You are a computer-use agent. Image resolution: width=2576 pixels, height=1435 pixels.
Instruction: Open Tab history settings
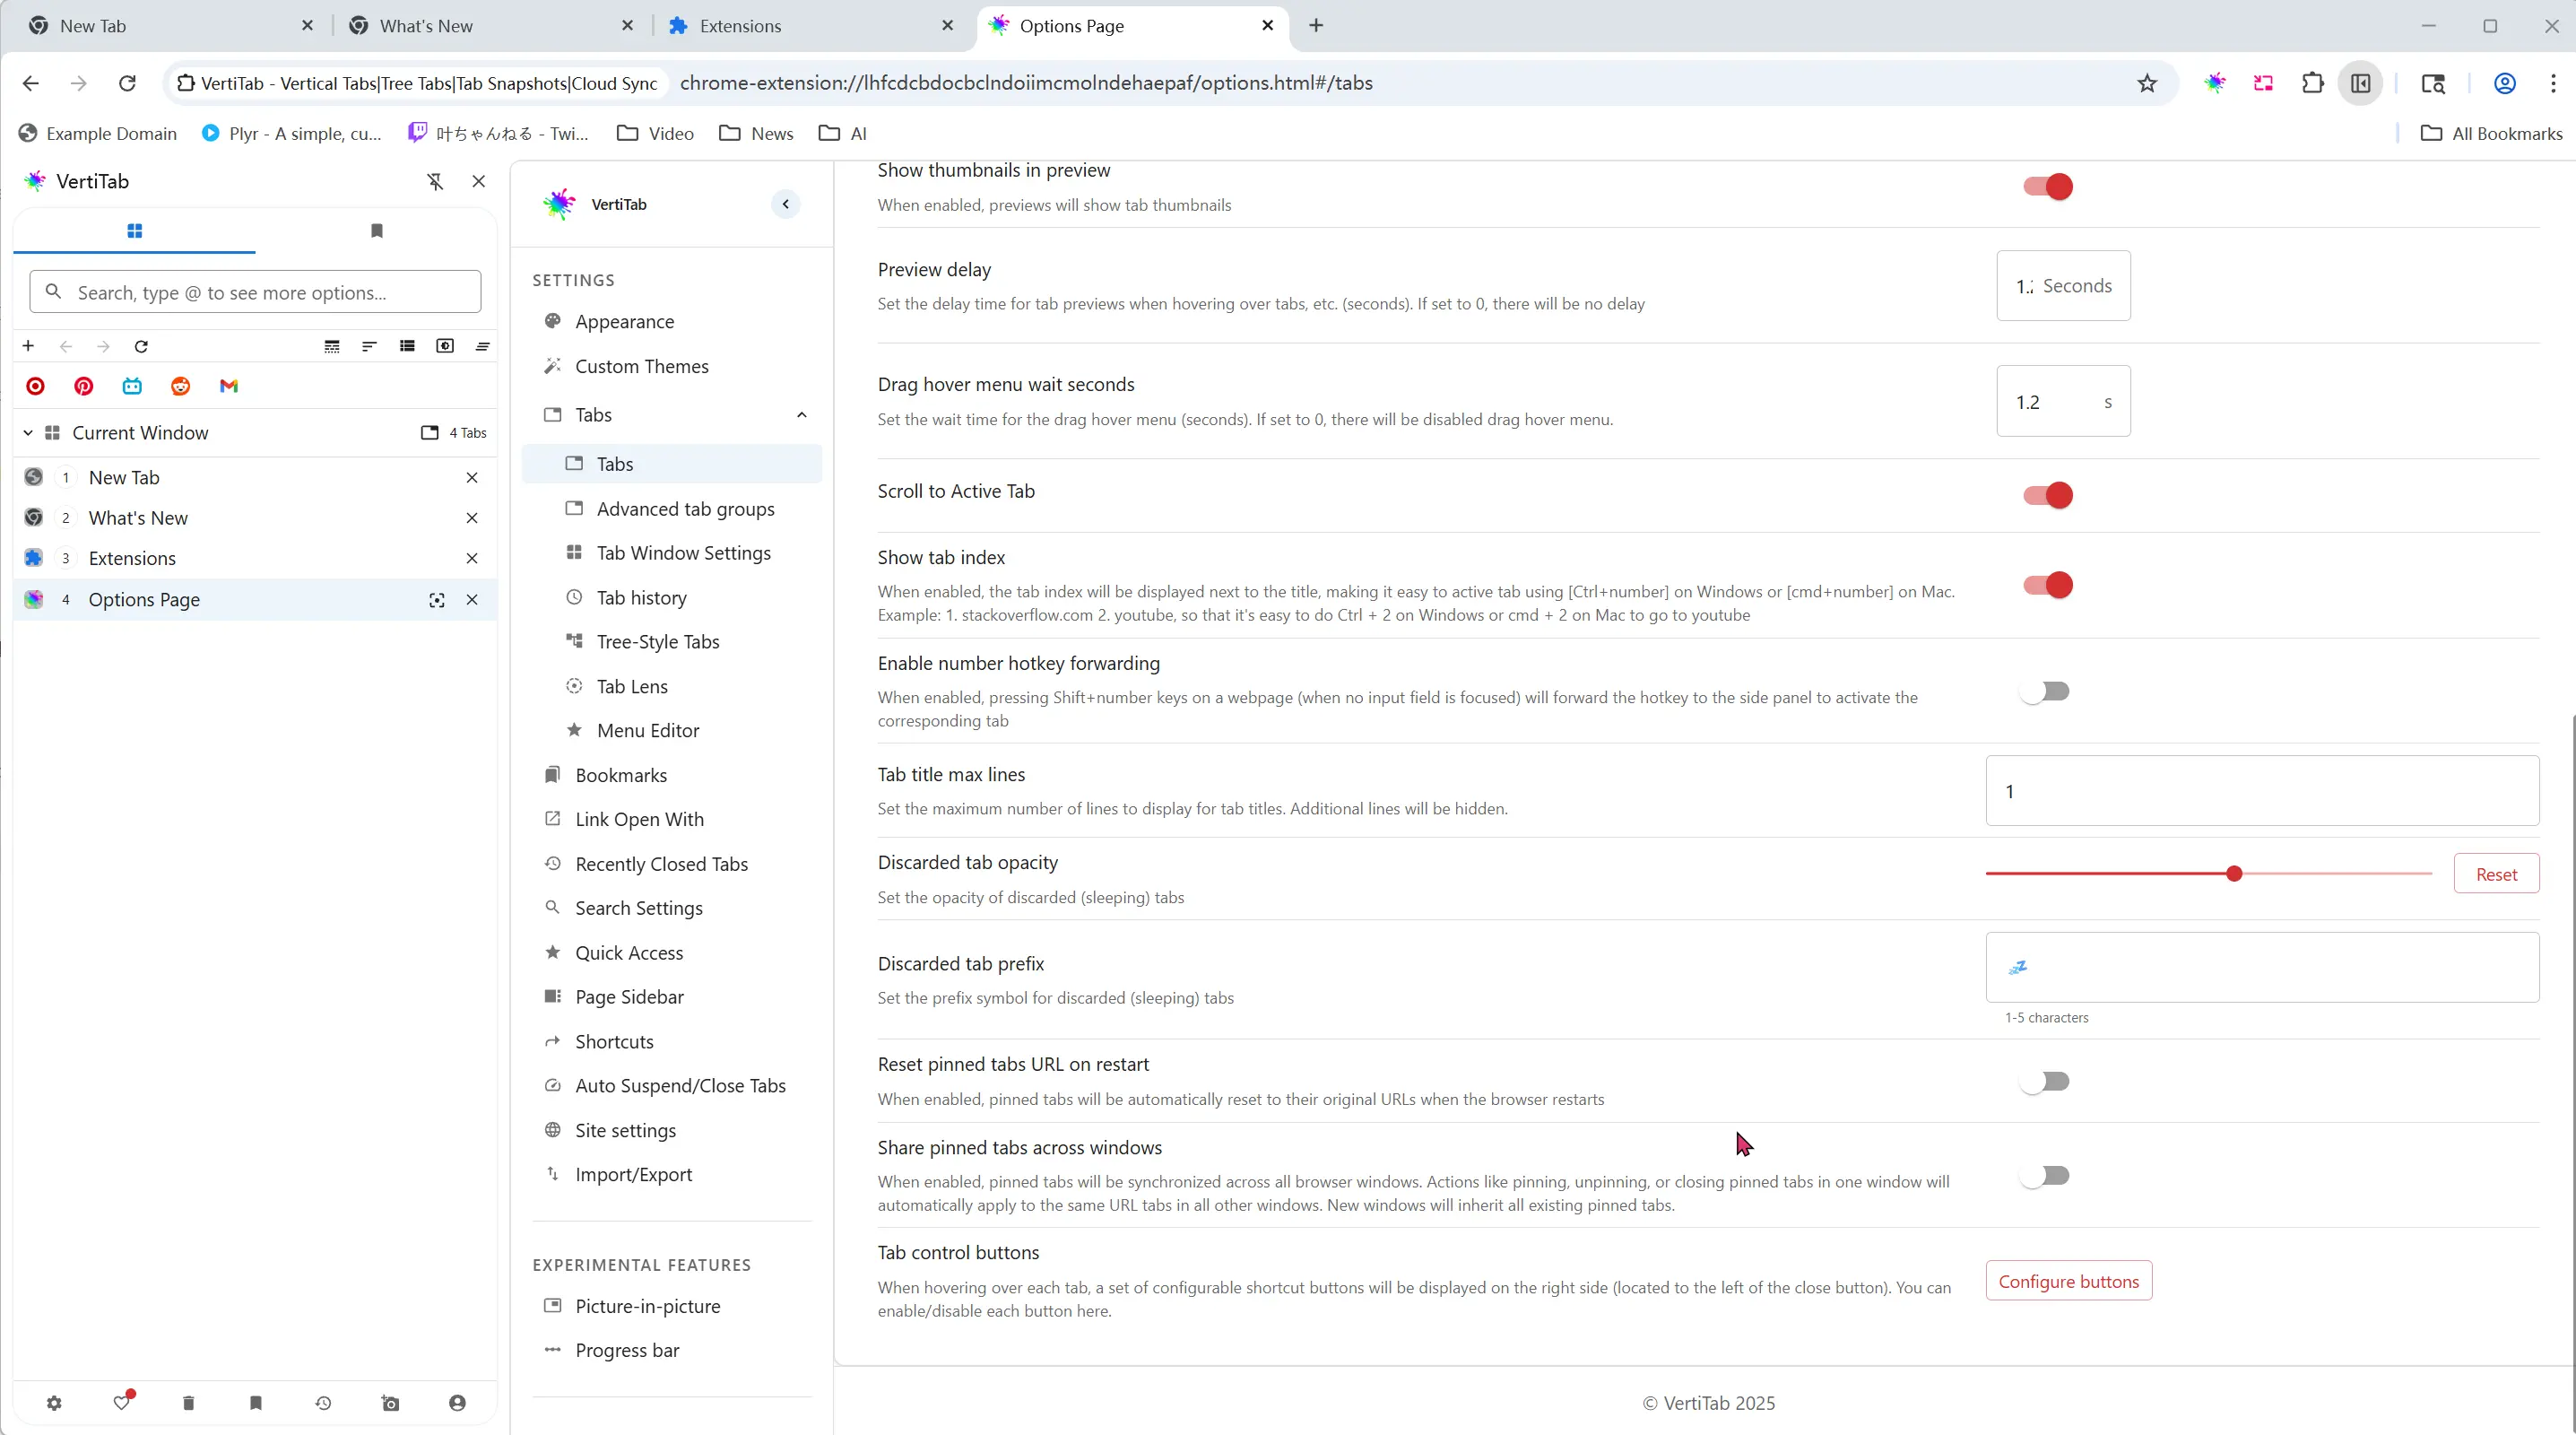tap(672, 598)
